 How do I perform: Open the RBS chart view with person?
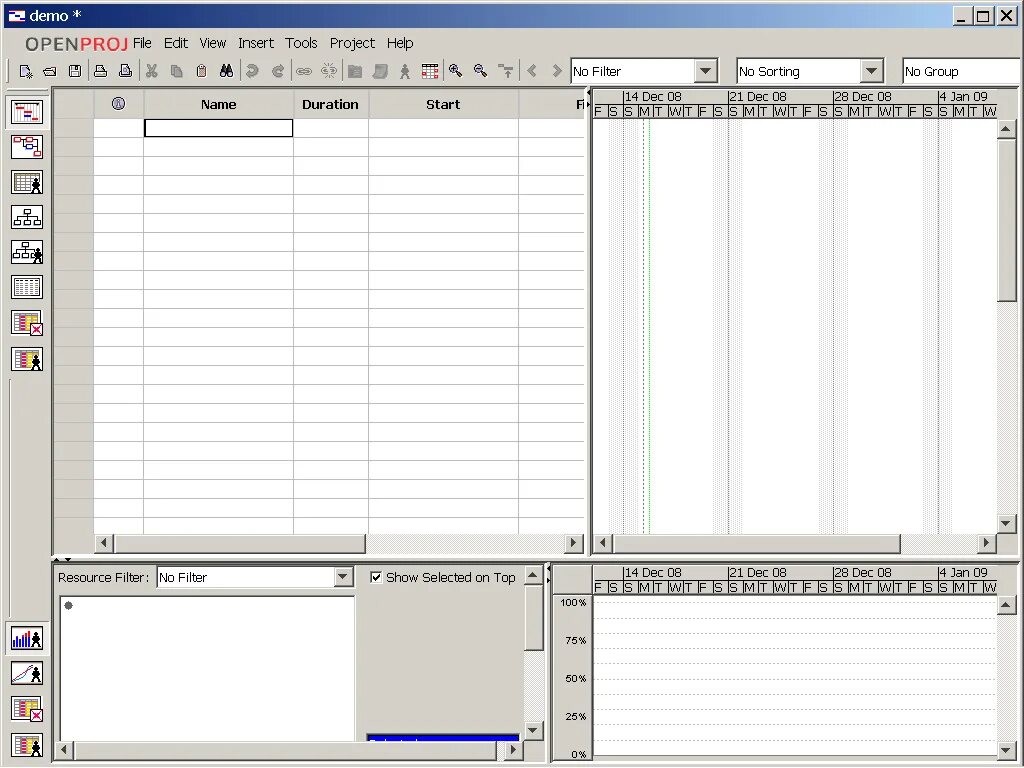coord(27,252)
